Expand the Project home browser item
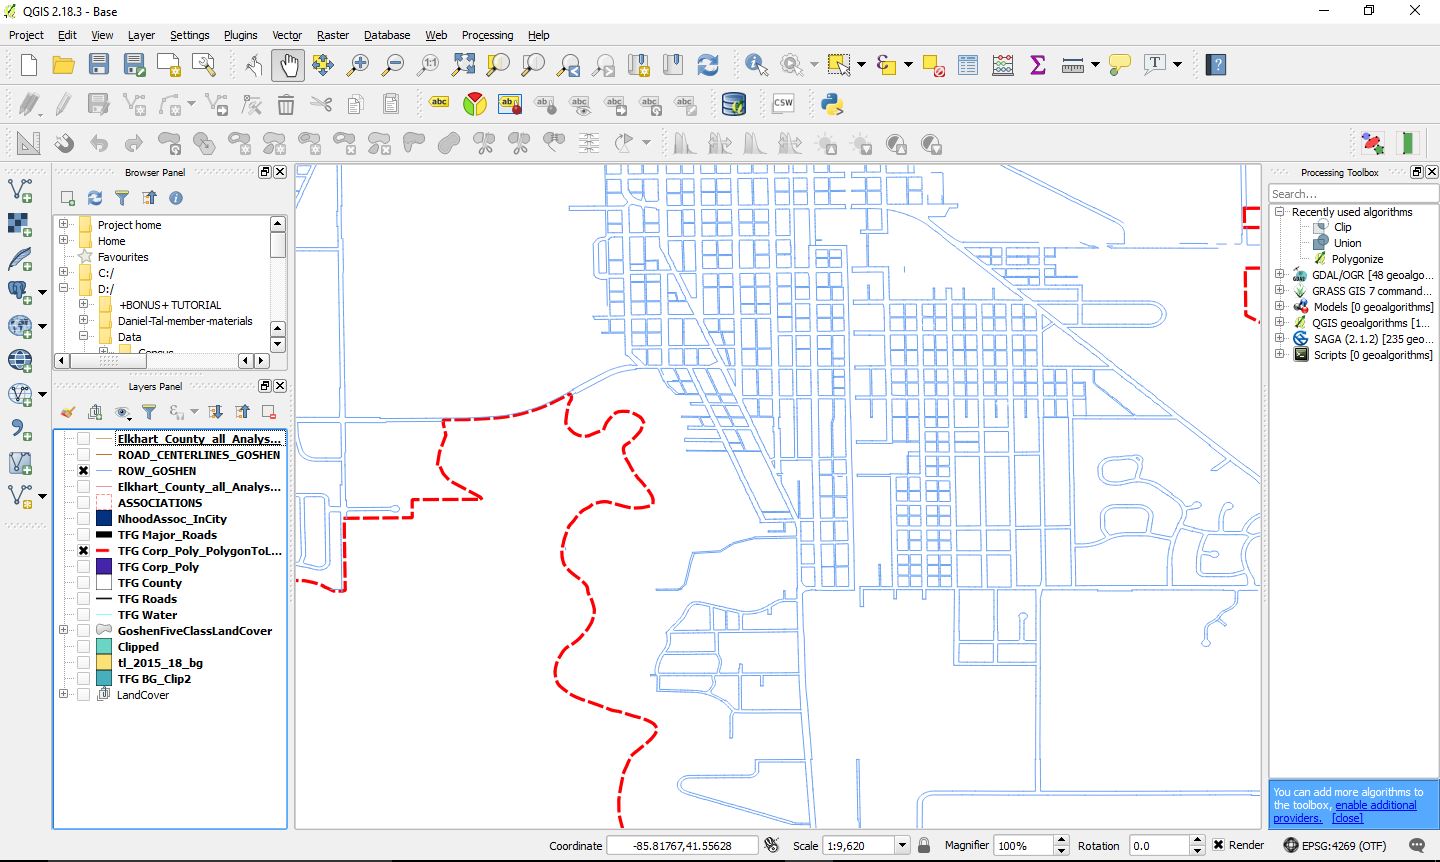The image size is (1440, 862). [x=64, y=224]
